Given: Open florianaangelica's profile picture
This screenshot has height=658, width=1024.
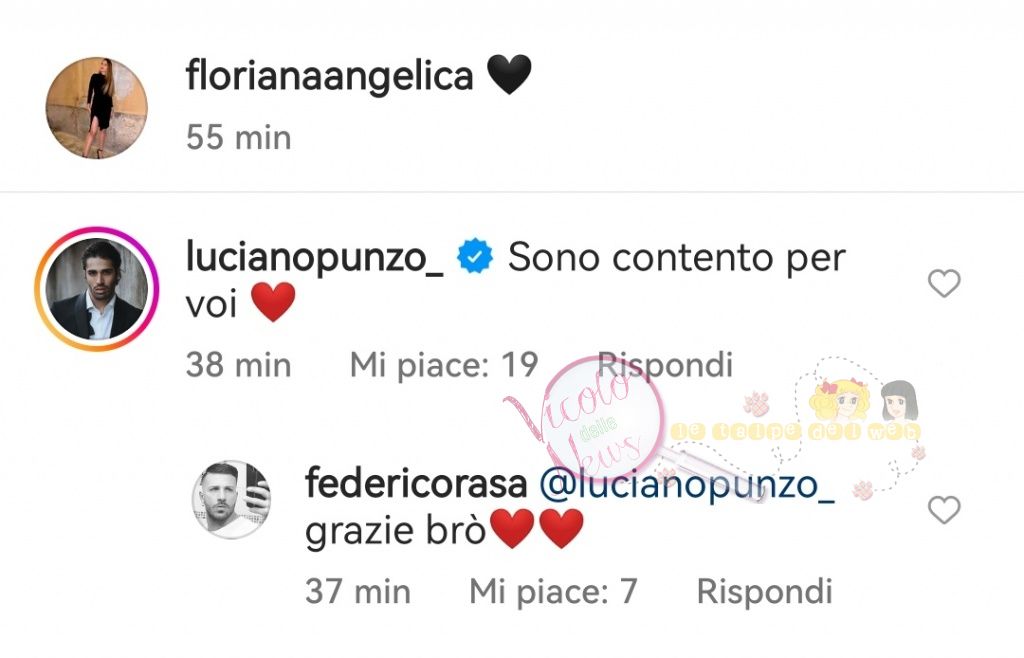Looking at the screenshot, I should click(x=97, y=108).
